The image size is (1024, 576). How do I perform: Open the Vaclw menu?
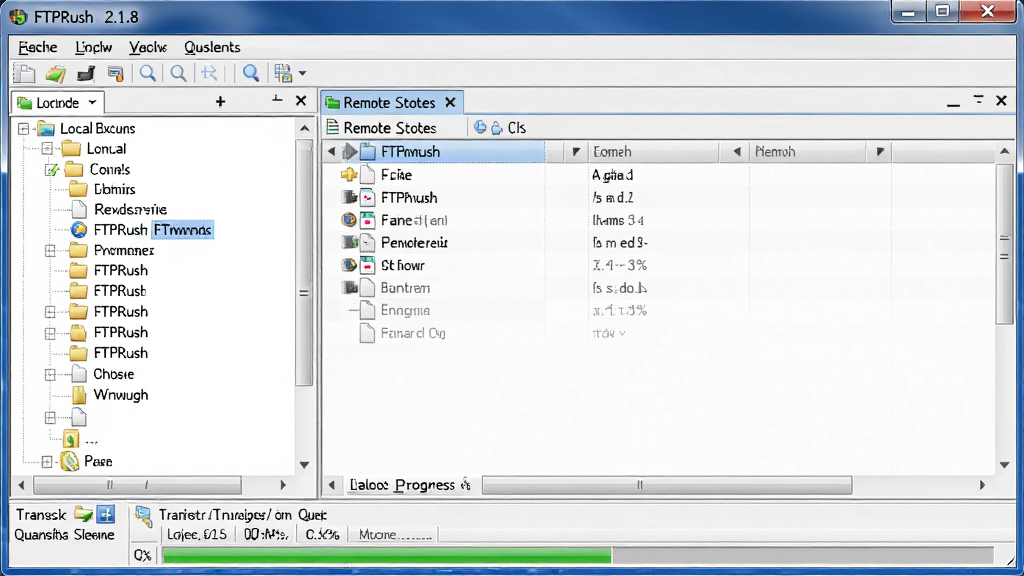148,47
